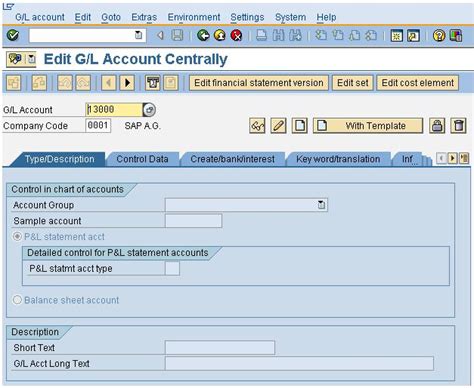The width and height of the screenshot is (474, 388).
Task: Click the Sample account field
Action: point(193,221)
